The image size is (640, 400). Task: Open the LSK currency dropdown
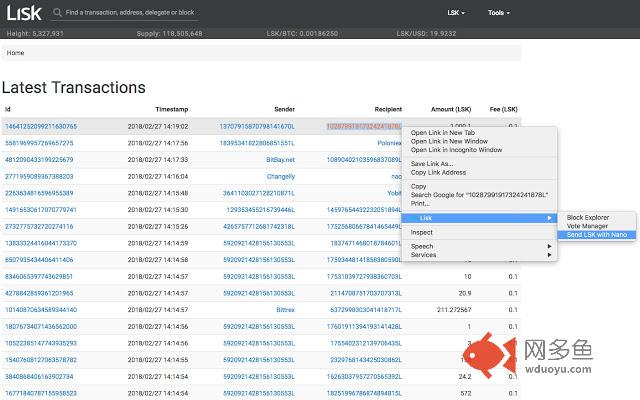[x=456, y=13]
